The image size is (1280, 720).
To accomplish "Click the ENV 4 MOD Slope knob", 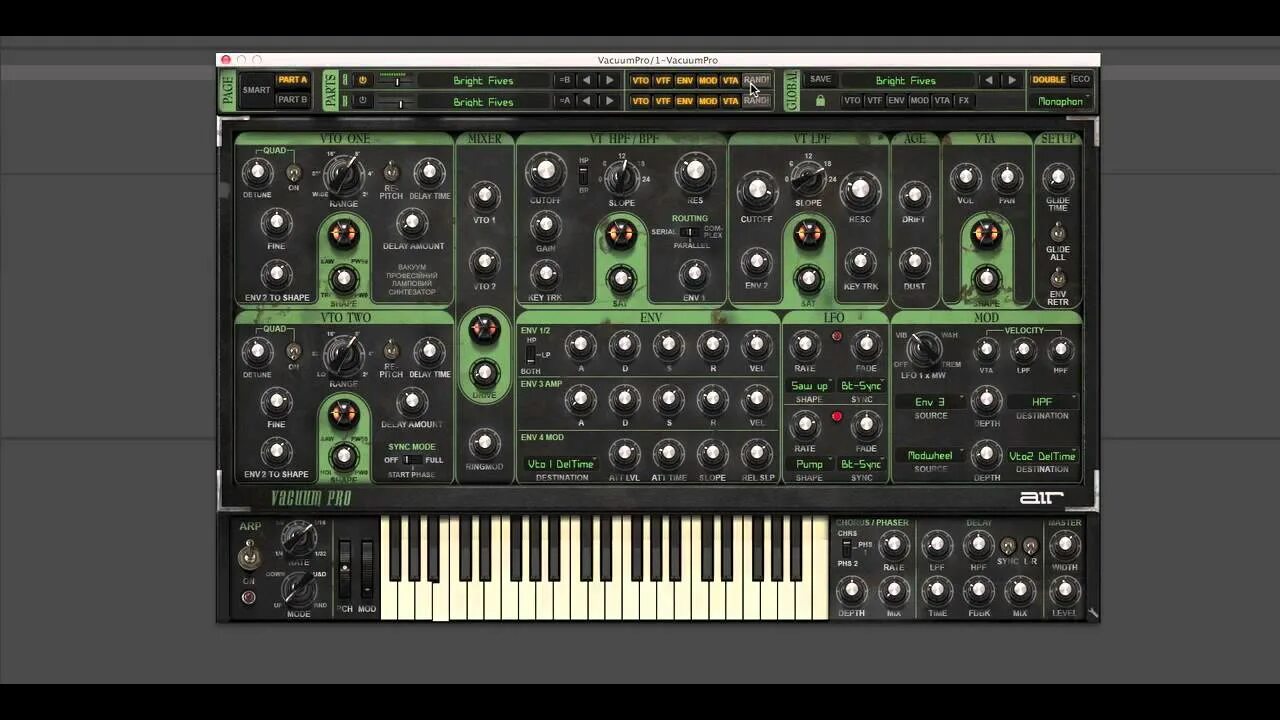I will 712,454.
